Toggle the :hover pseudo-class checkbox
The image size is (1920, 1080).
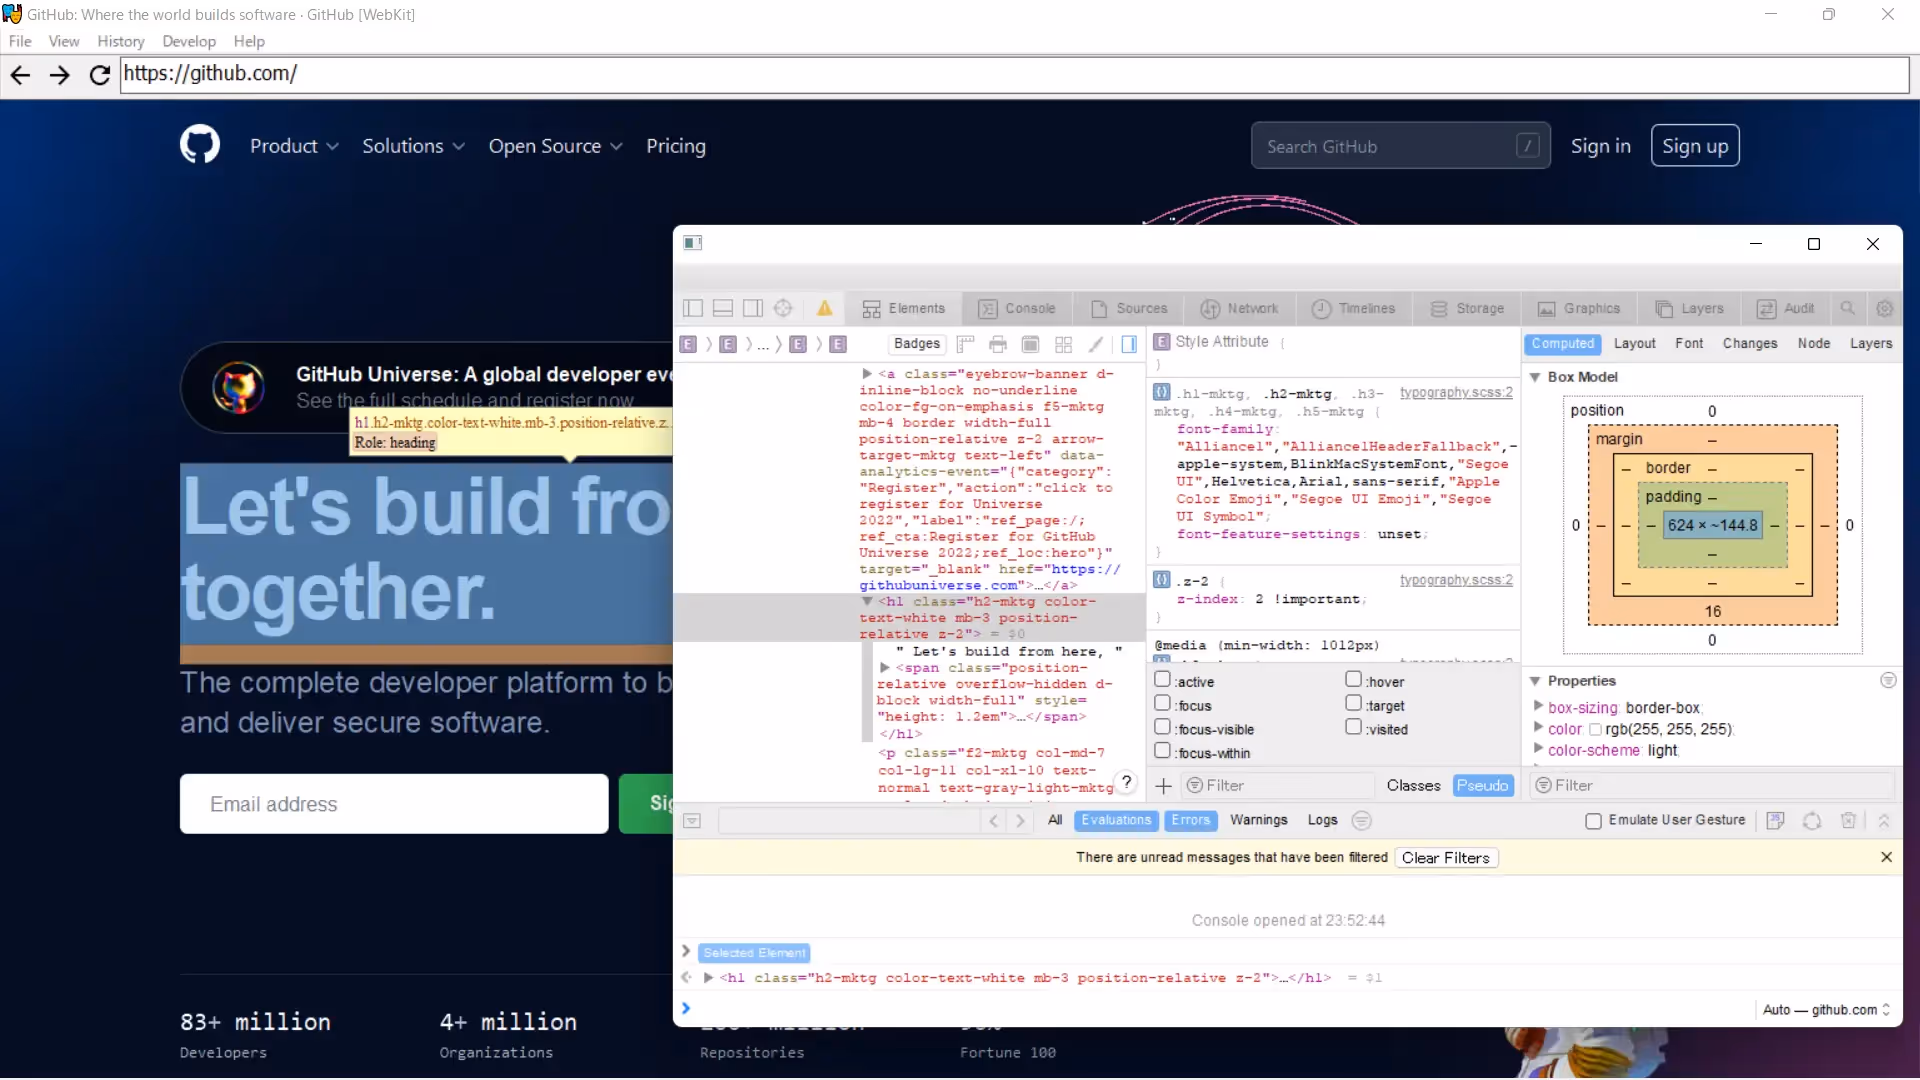1353,679
